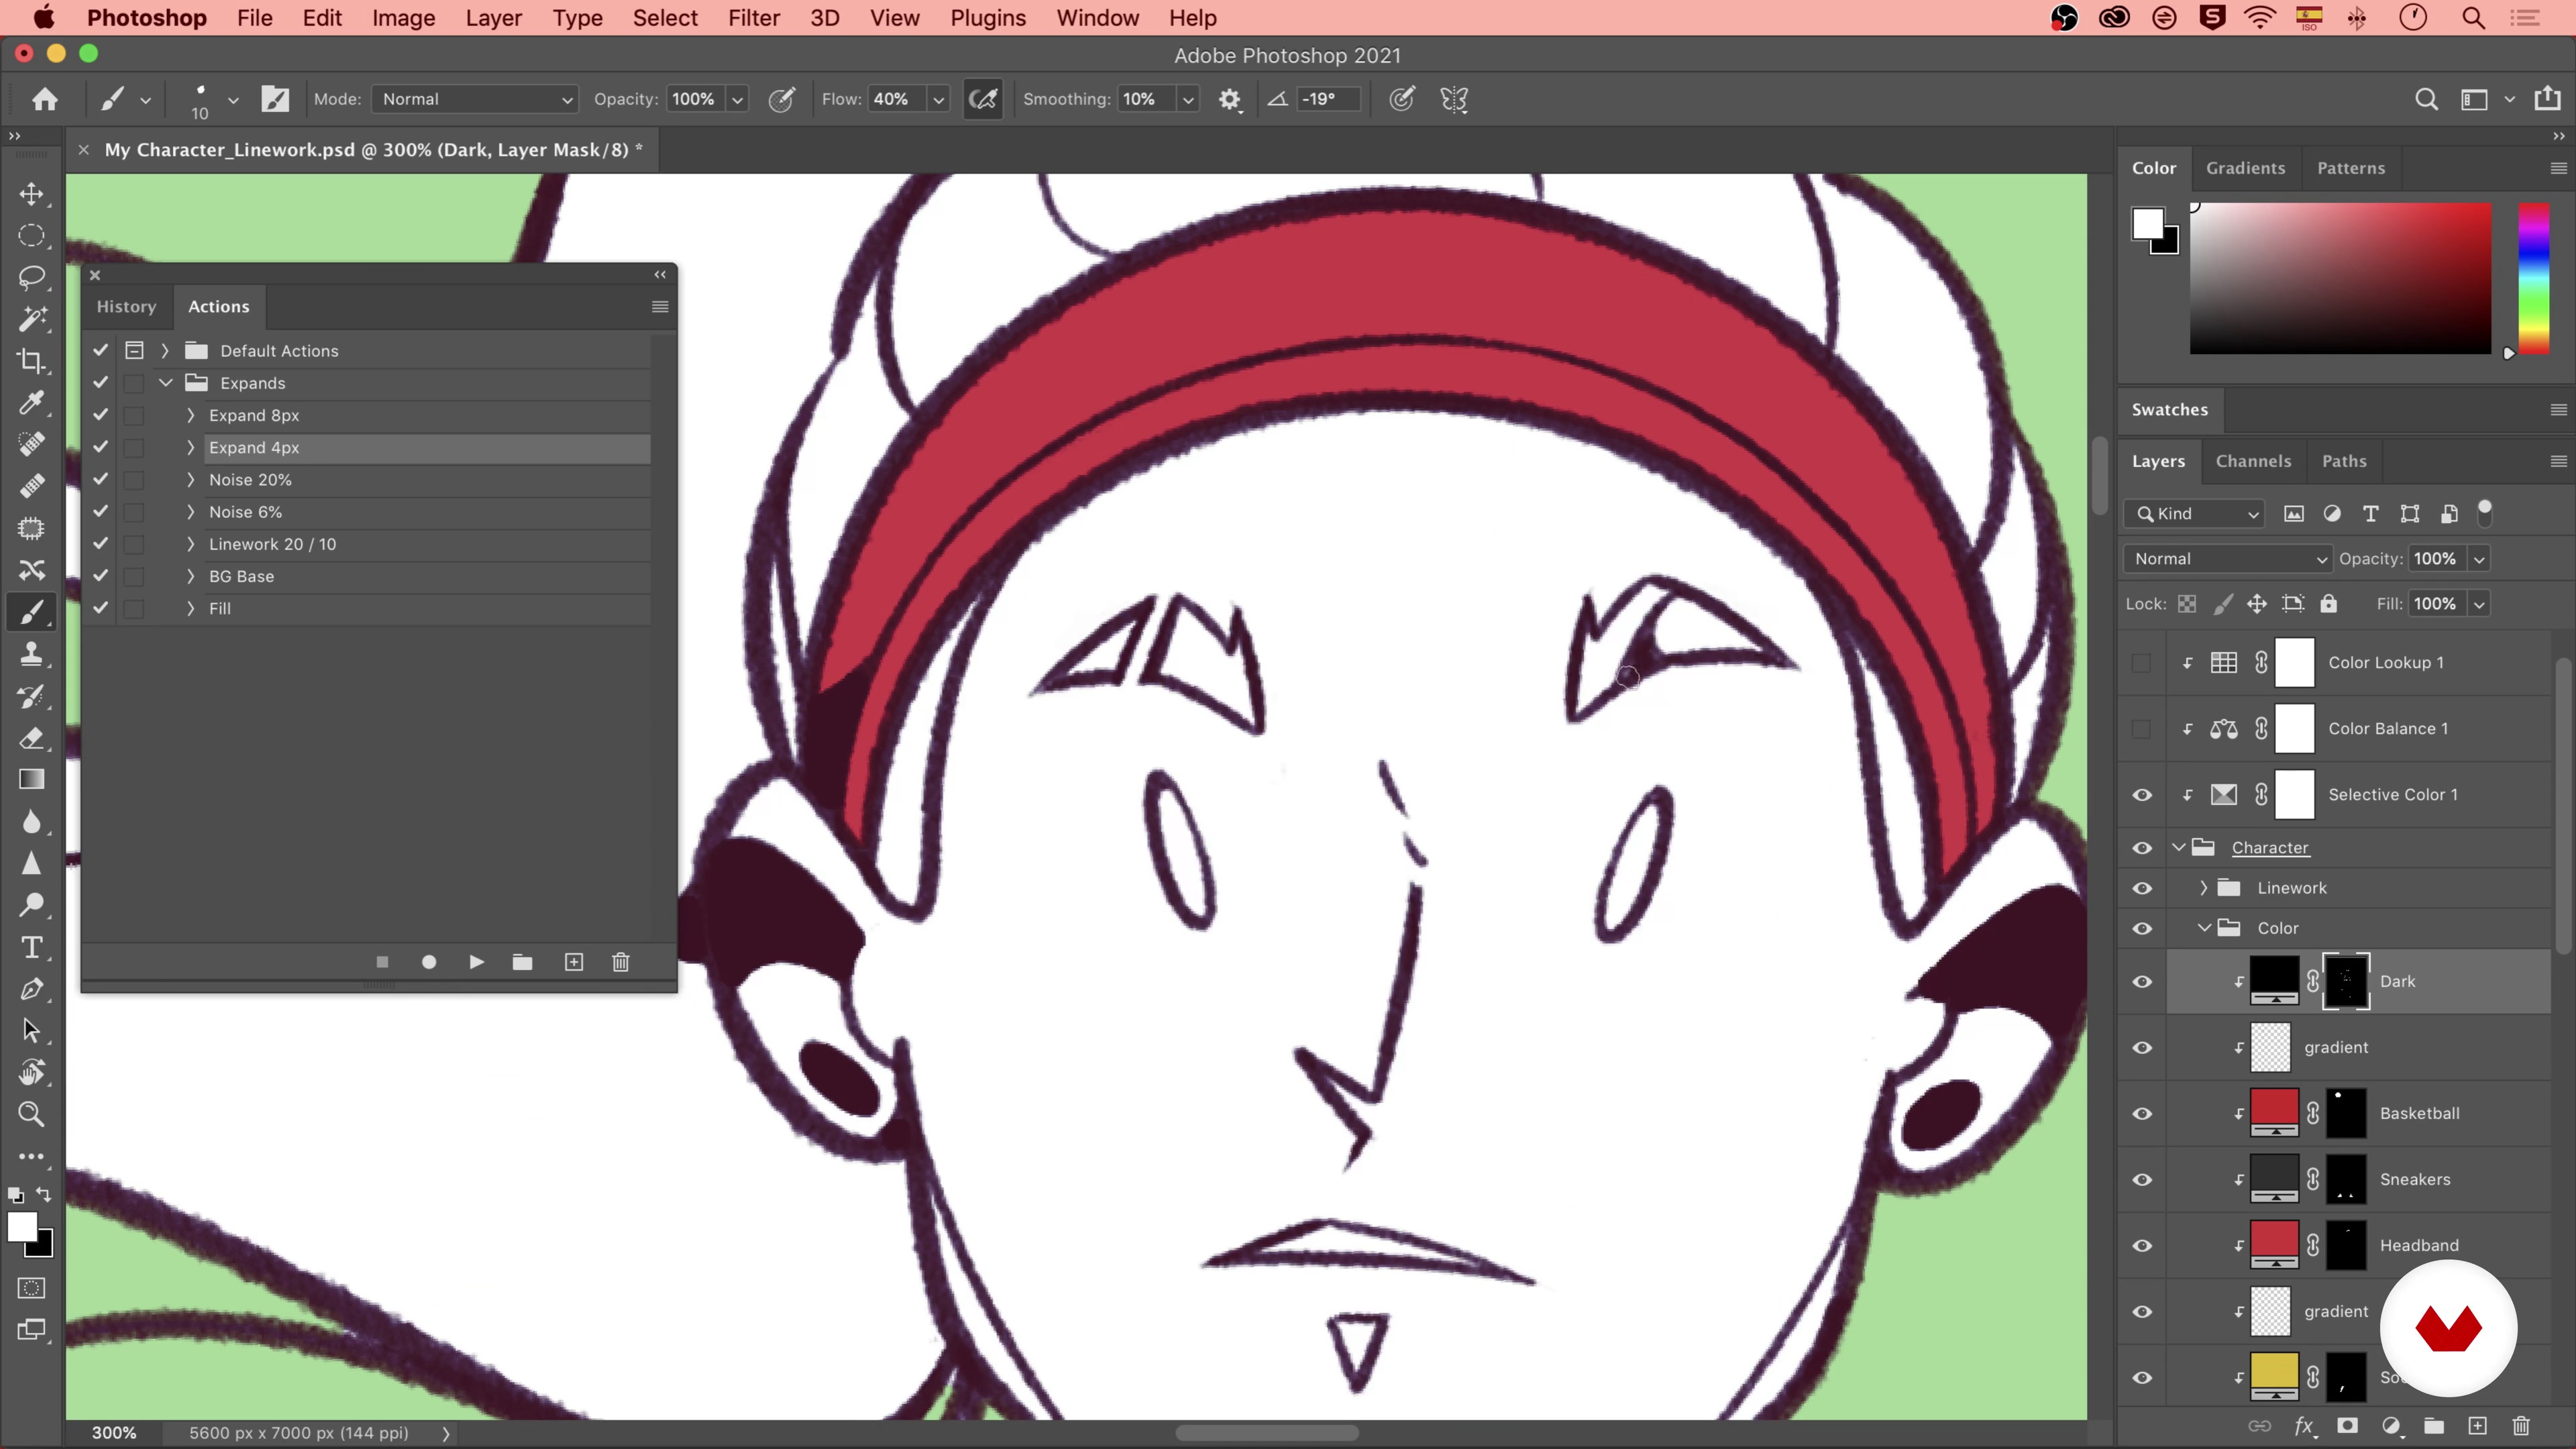The height and width of the screenshot is (1449, 2576).
Task: Add layer mask at Layers panel bottom
Action: point(2347,1425)
